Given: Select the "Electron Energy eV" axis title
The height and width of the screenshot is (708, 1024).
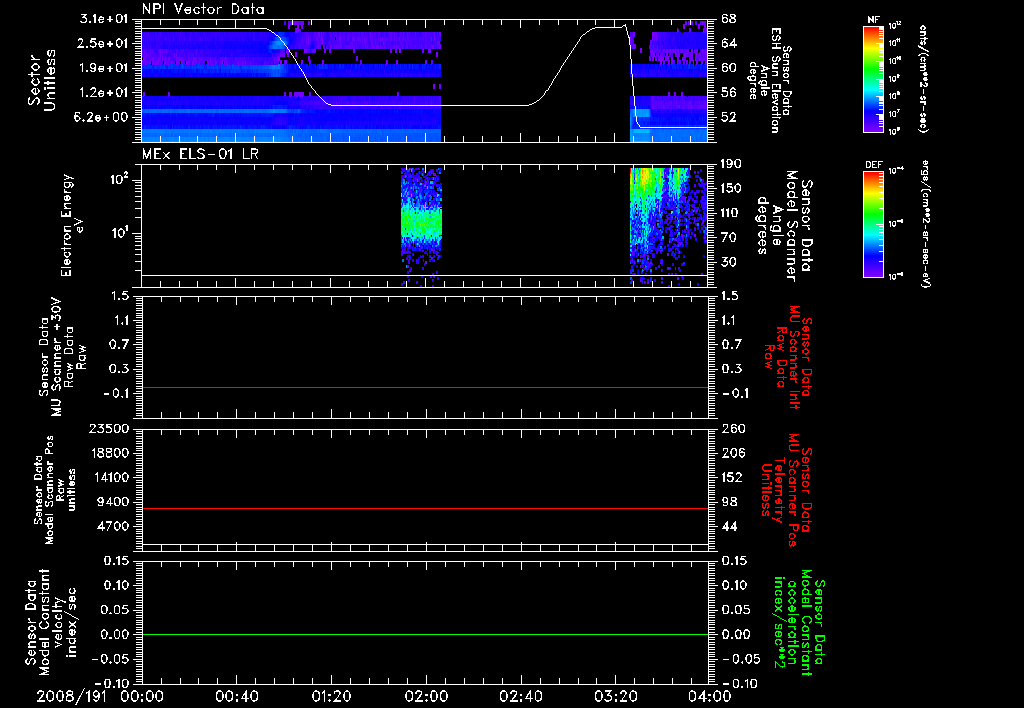Looking at the screenshot, I should click(72, 225).
